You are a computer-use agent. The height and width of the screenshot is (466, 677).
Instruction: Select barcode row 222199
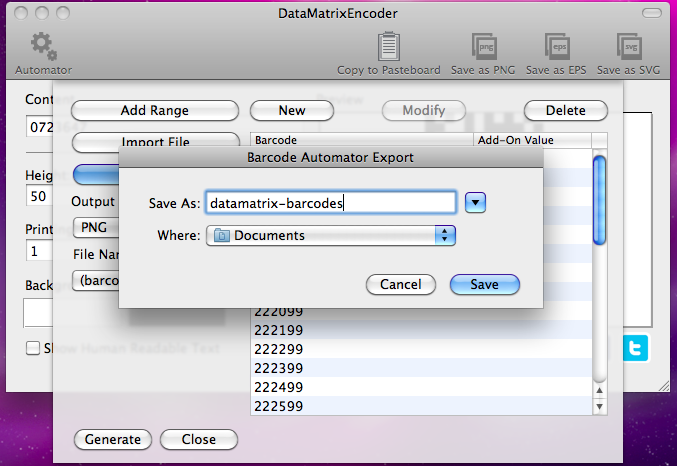click(421, 330)
